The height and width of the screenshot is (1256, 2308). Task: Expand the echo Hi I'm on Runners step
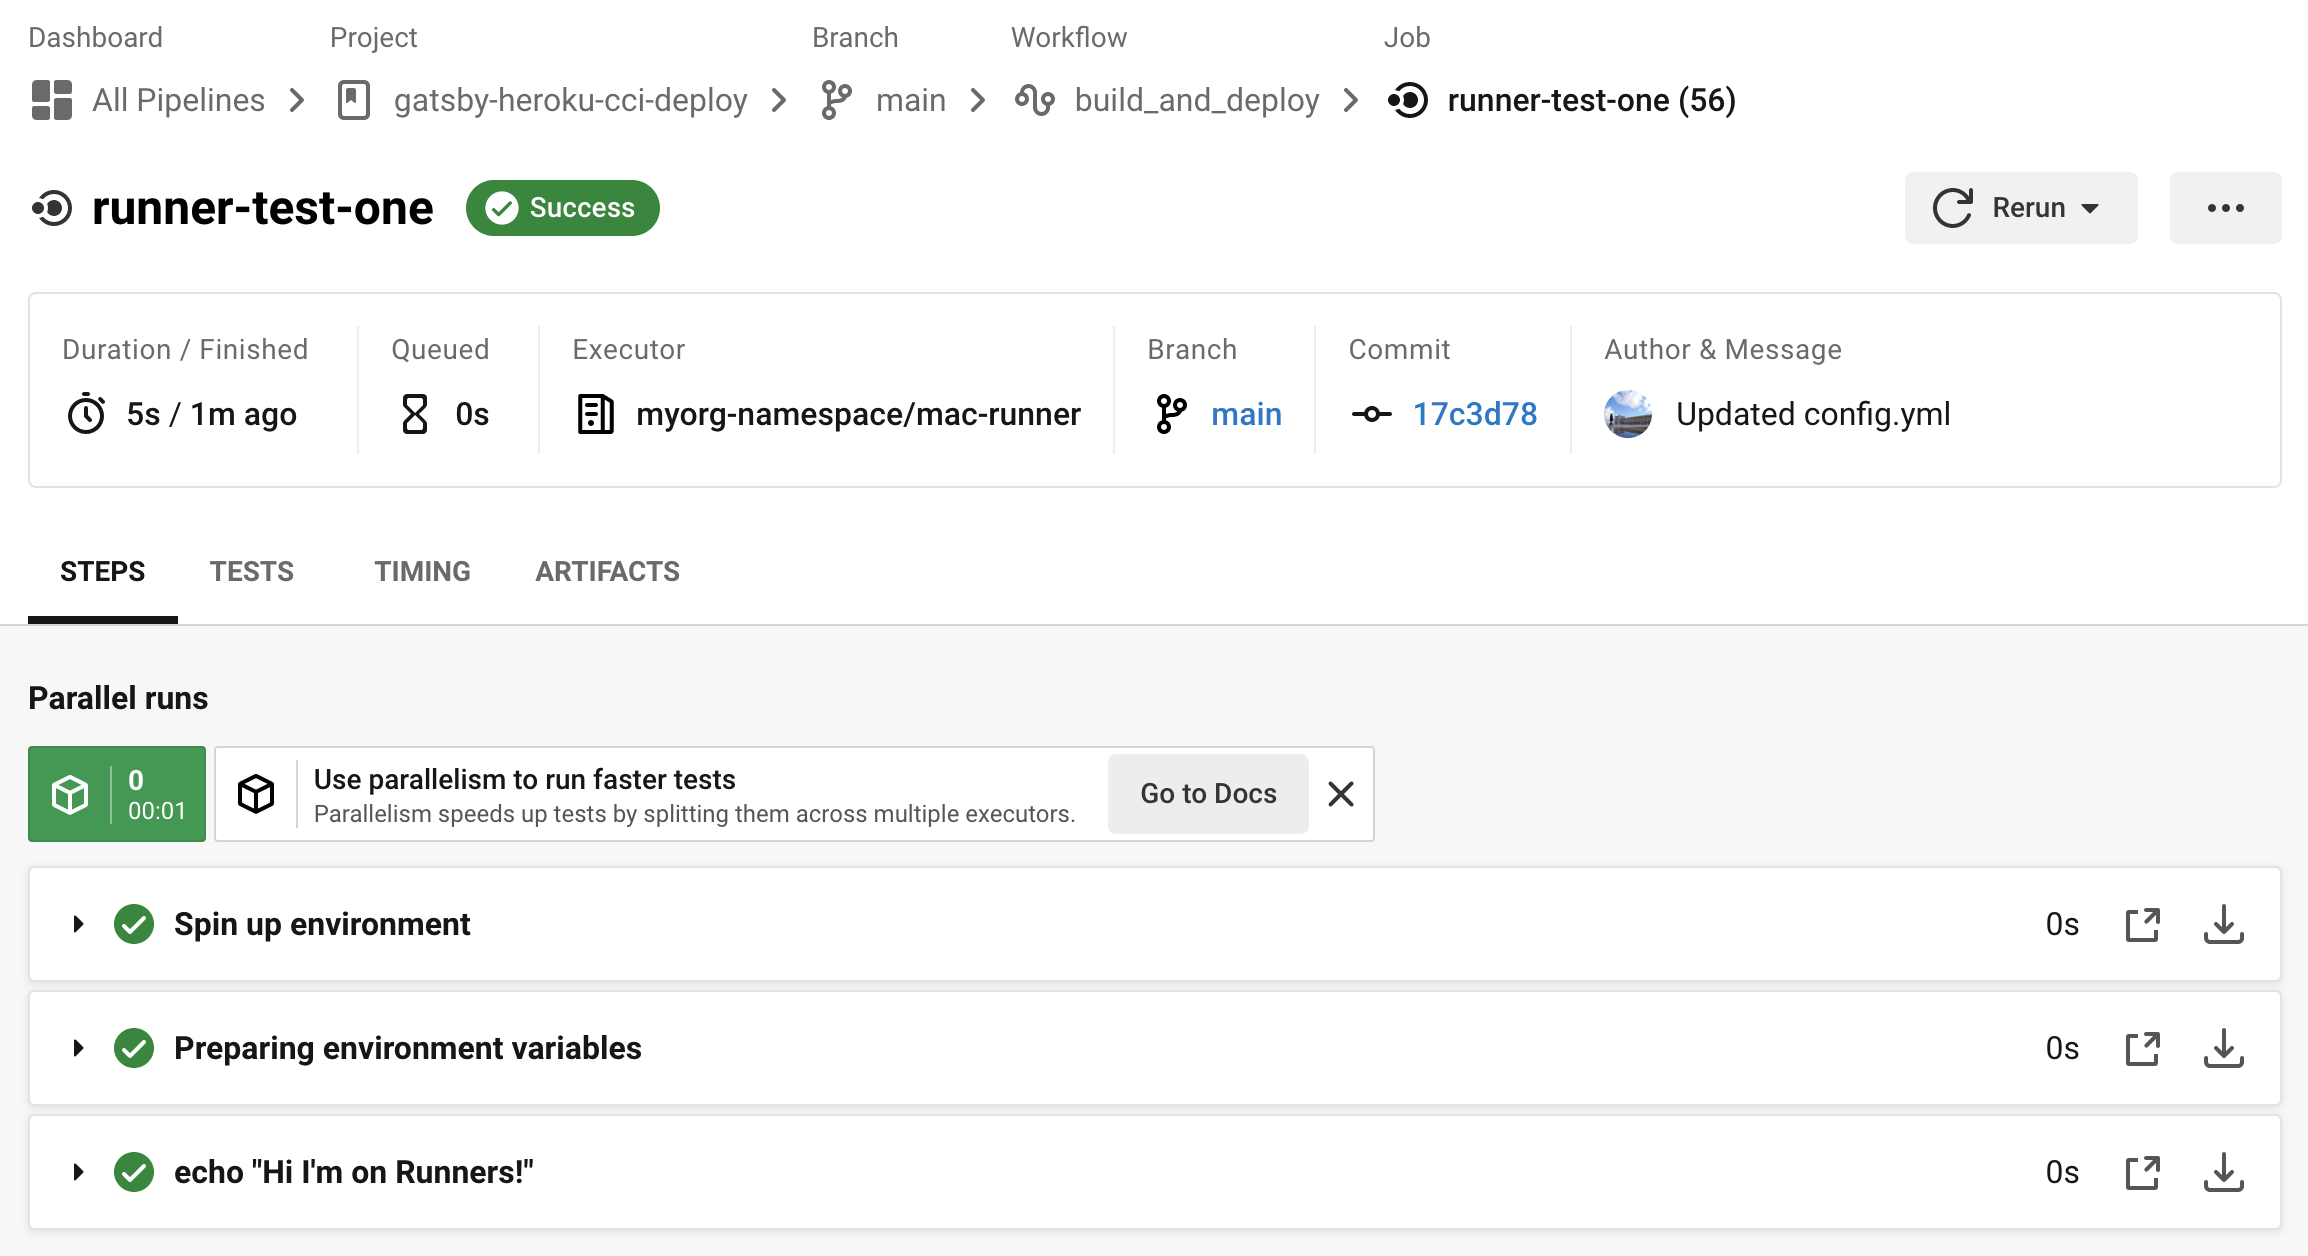(78, 1172)
